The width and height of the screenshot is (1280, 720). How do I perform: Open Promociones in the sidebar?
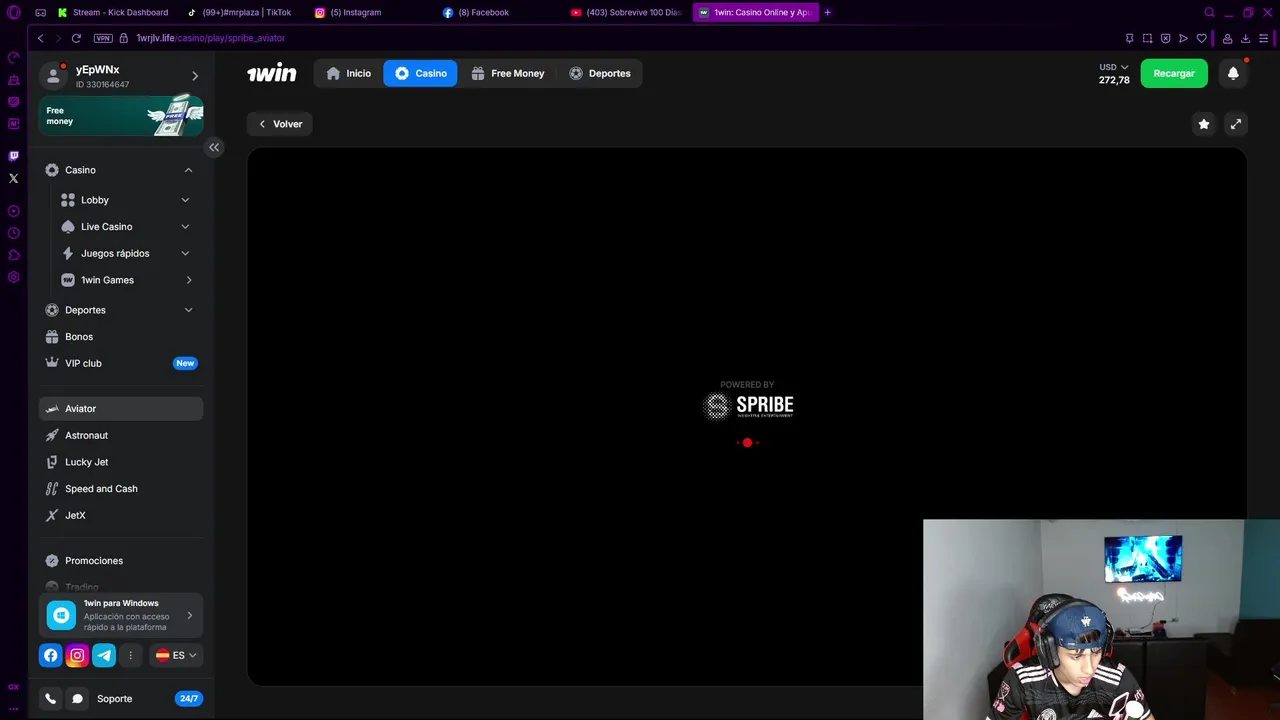point(121,561)
